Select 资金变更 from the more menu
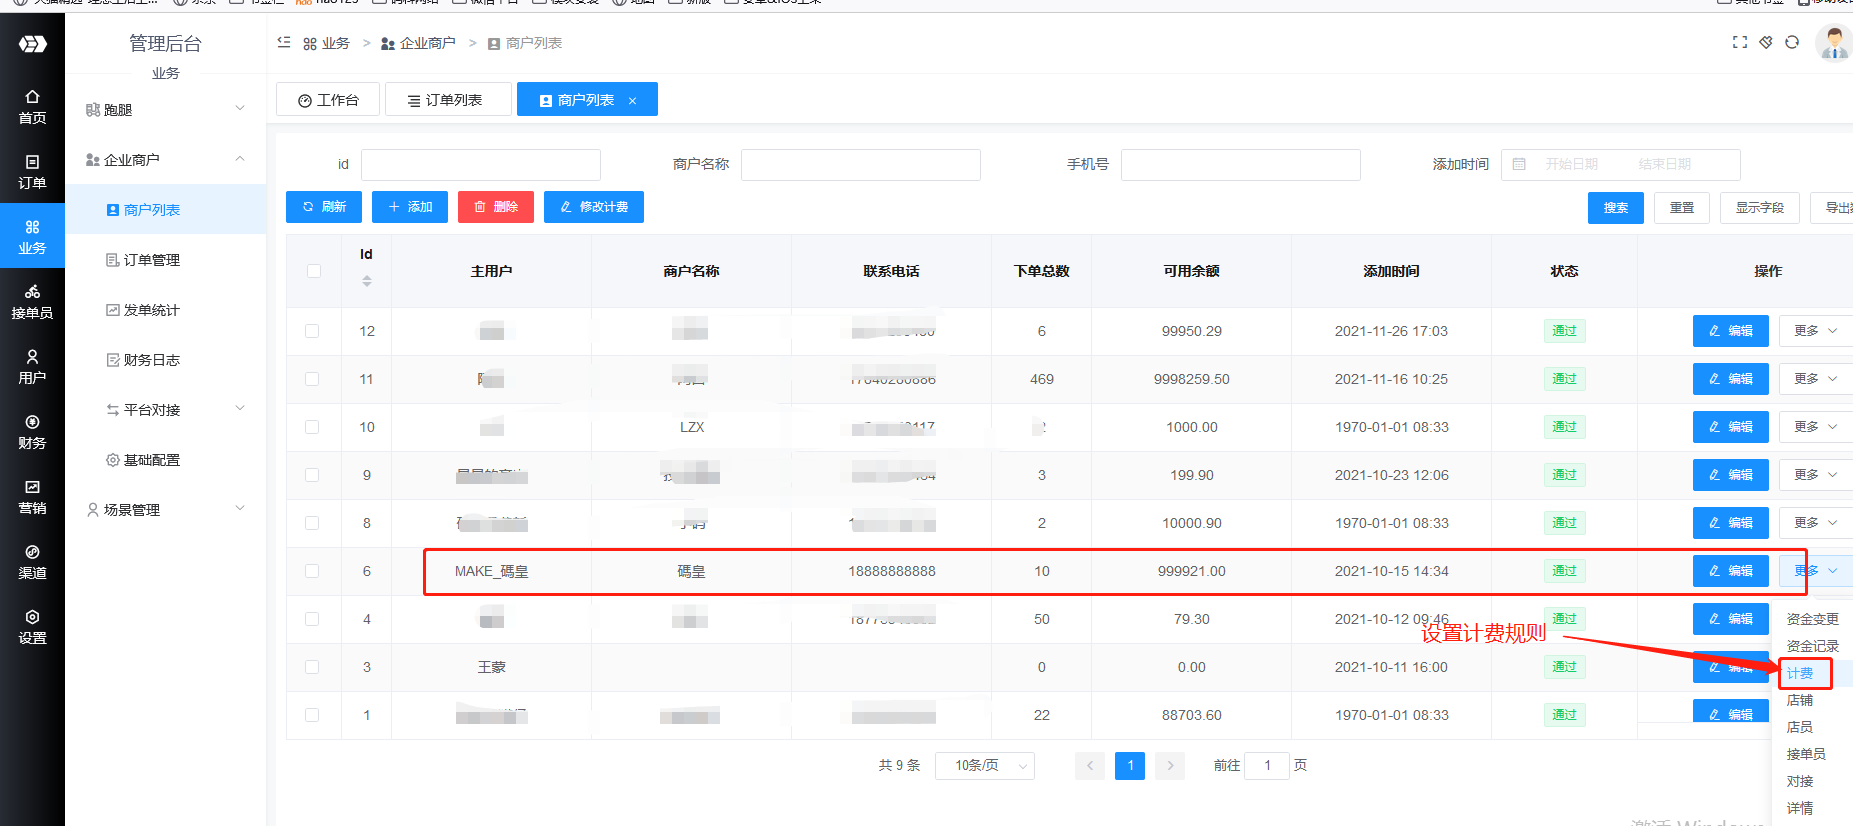Viewport: 1853px width, 826px height. click(1813, 619)
